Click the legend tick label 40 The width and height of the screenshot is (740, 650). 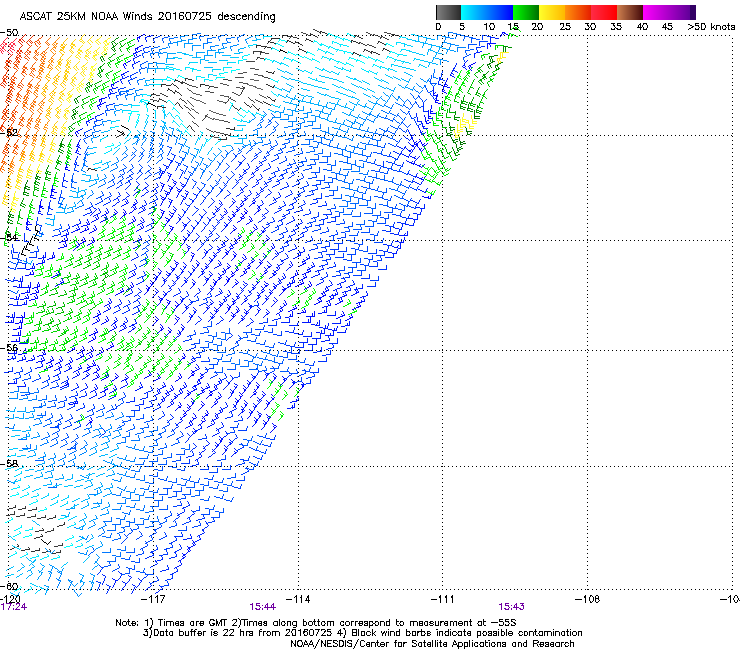click(642, 27)
